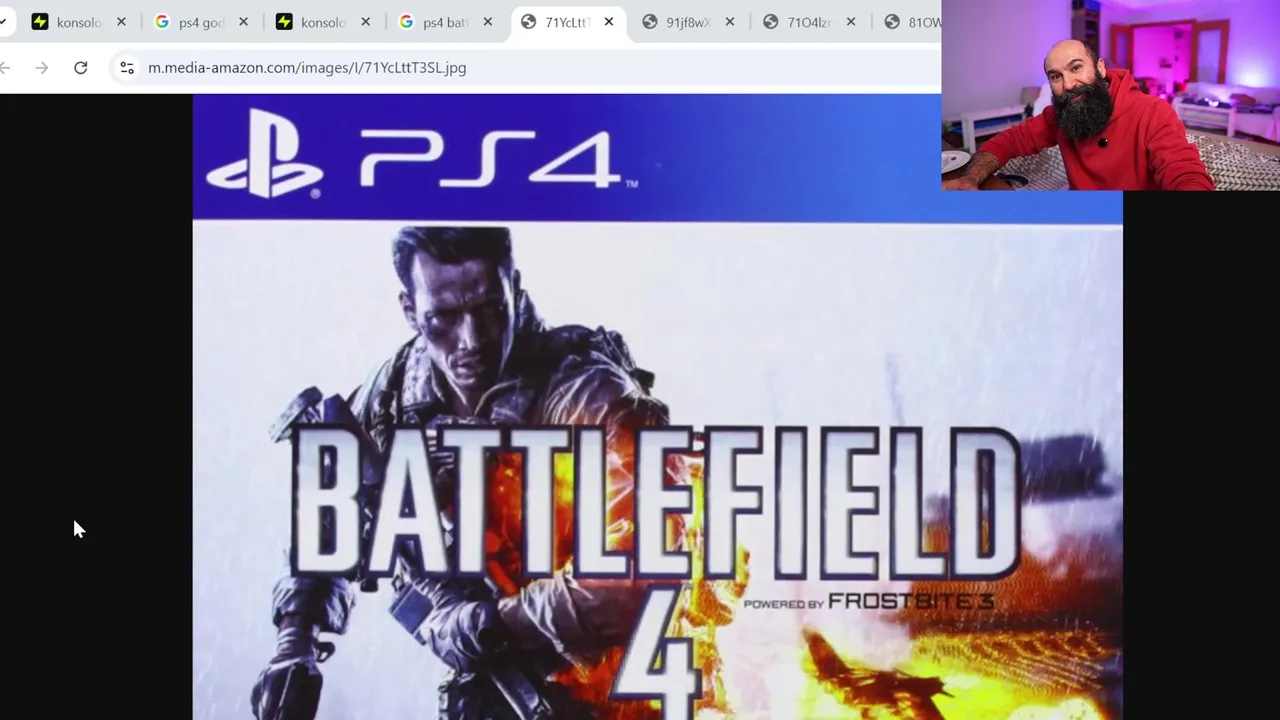The image size is (1280, 720).
Task: Click the address bar URL m.media-amazon.com
Action: coord(307,68)
